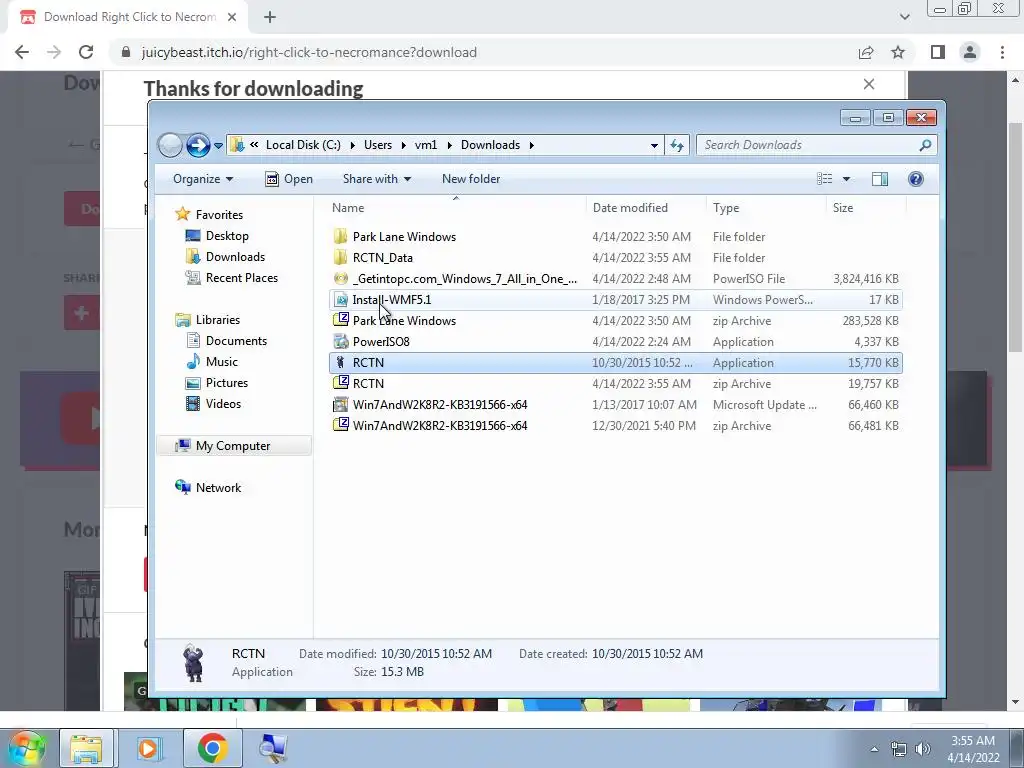The image size is (1024, 768).
Task: Click the 3,824,416 KB size cell
Action: [x=865, y=279]
